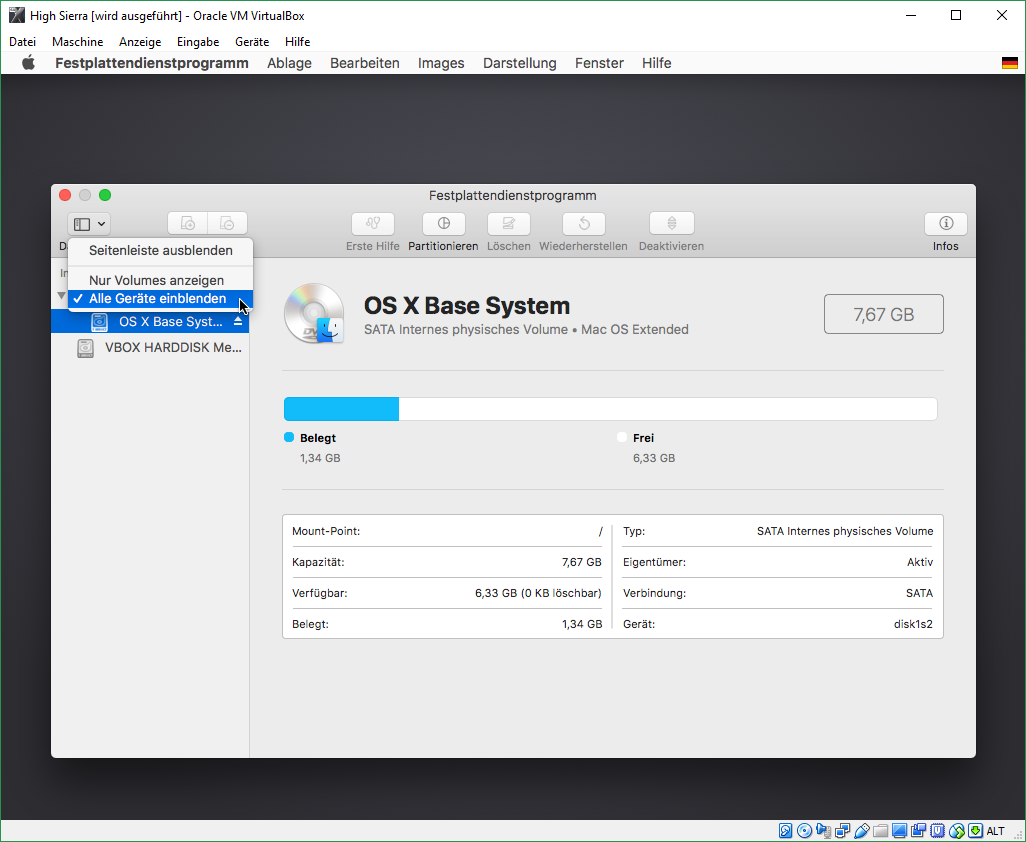Open the Darstellung menu
The height and width of the screenshot is (842, 1026).
point(520,63)
